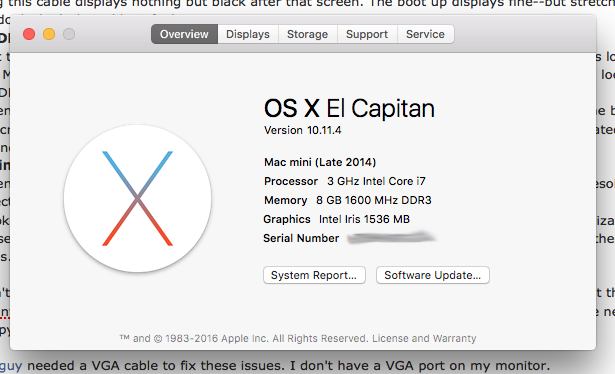
Task: Minimize window with the yellow button
Action: click(49, 34)
